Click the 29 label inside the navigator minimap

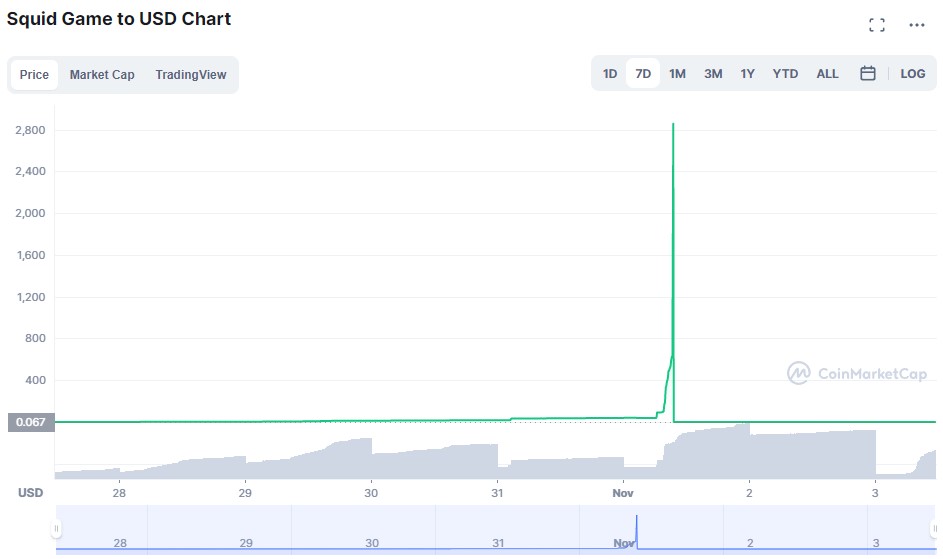pyautogui.click(x=246, y=543)
